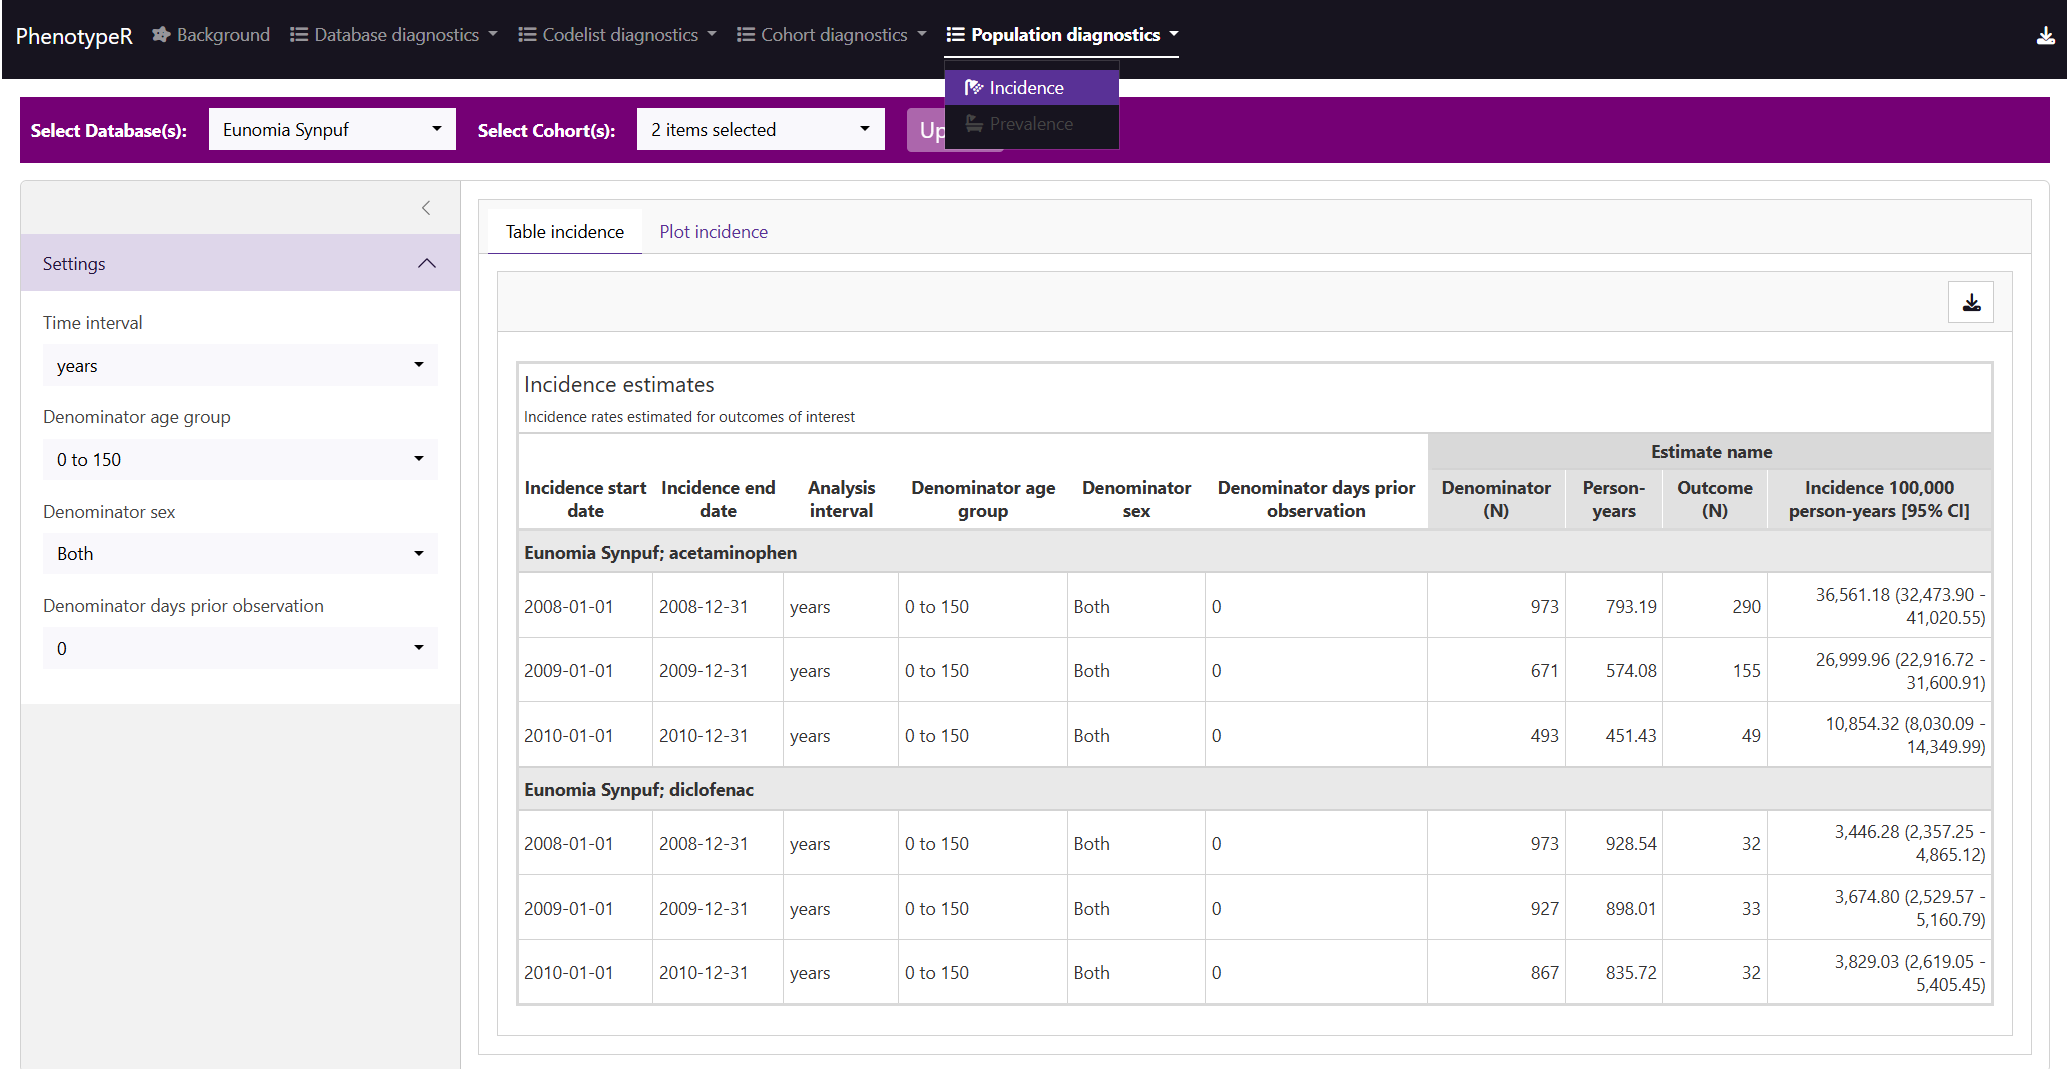Click the Background gear icon

pos(161,35)
